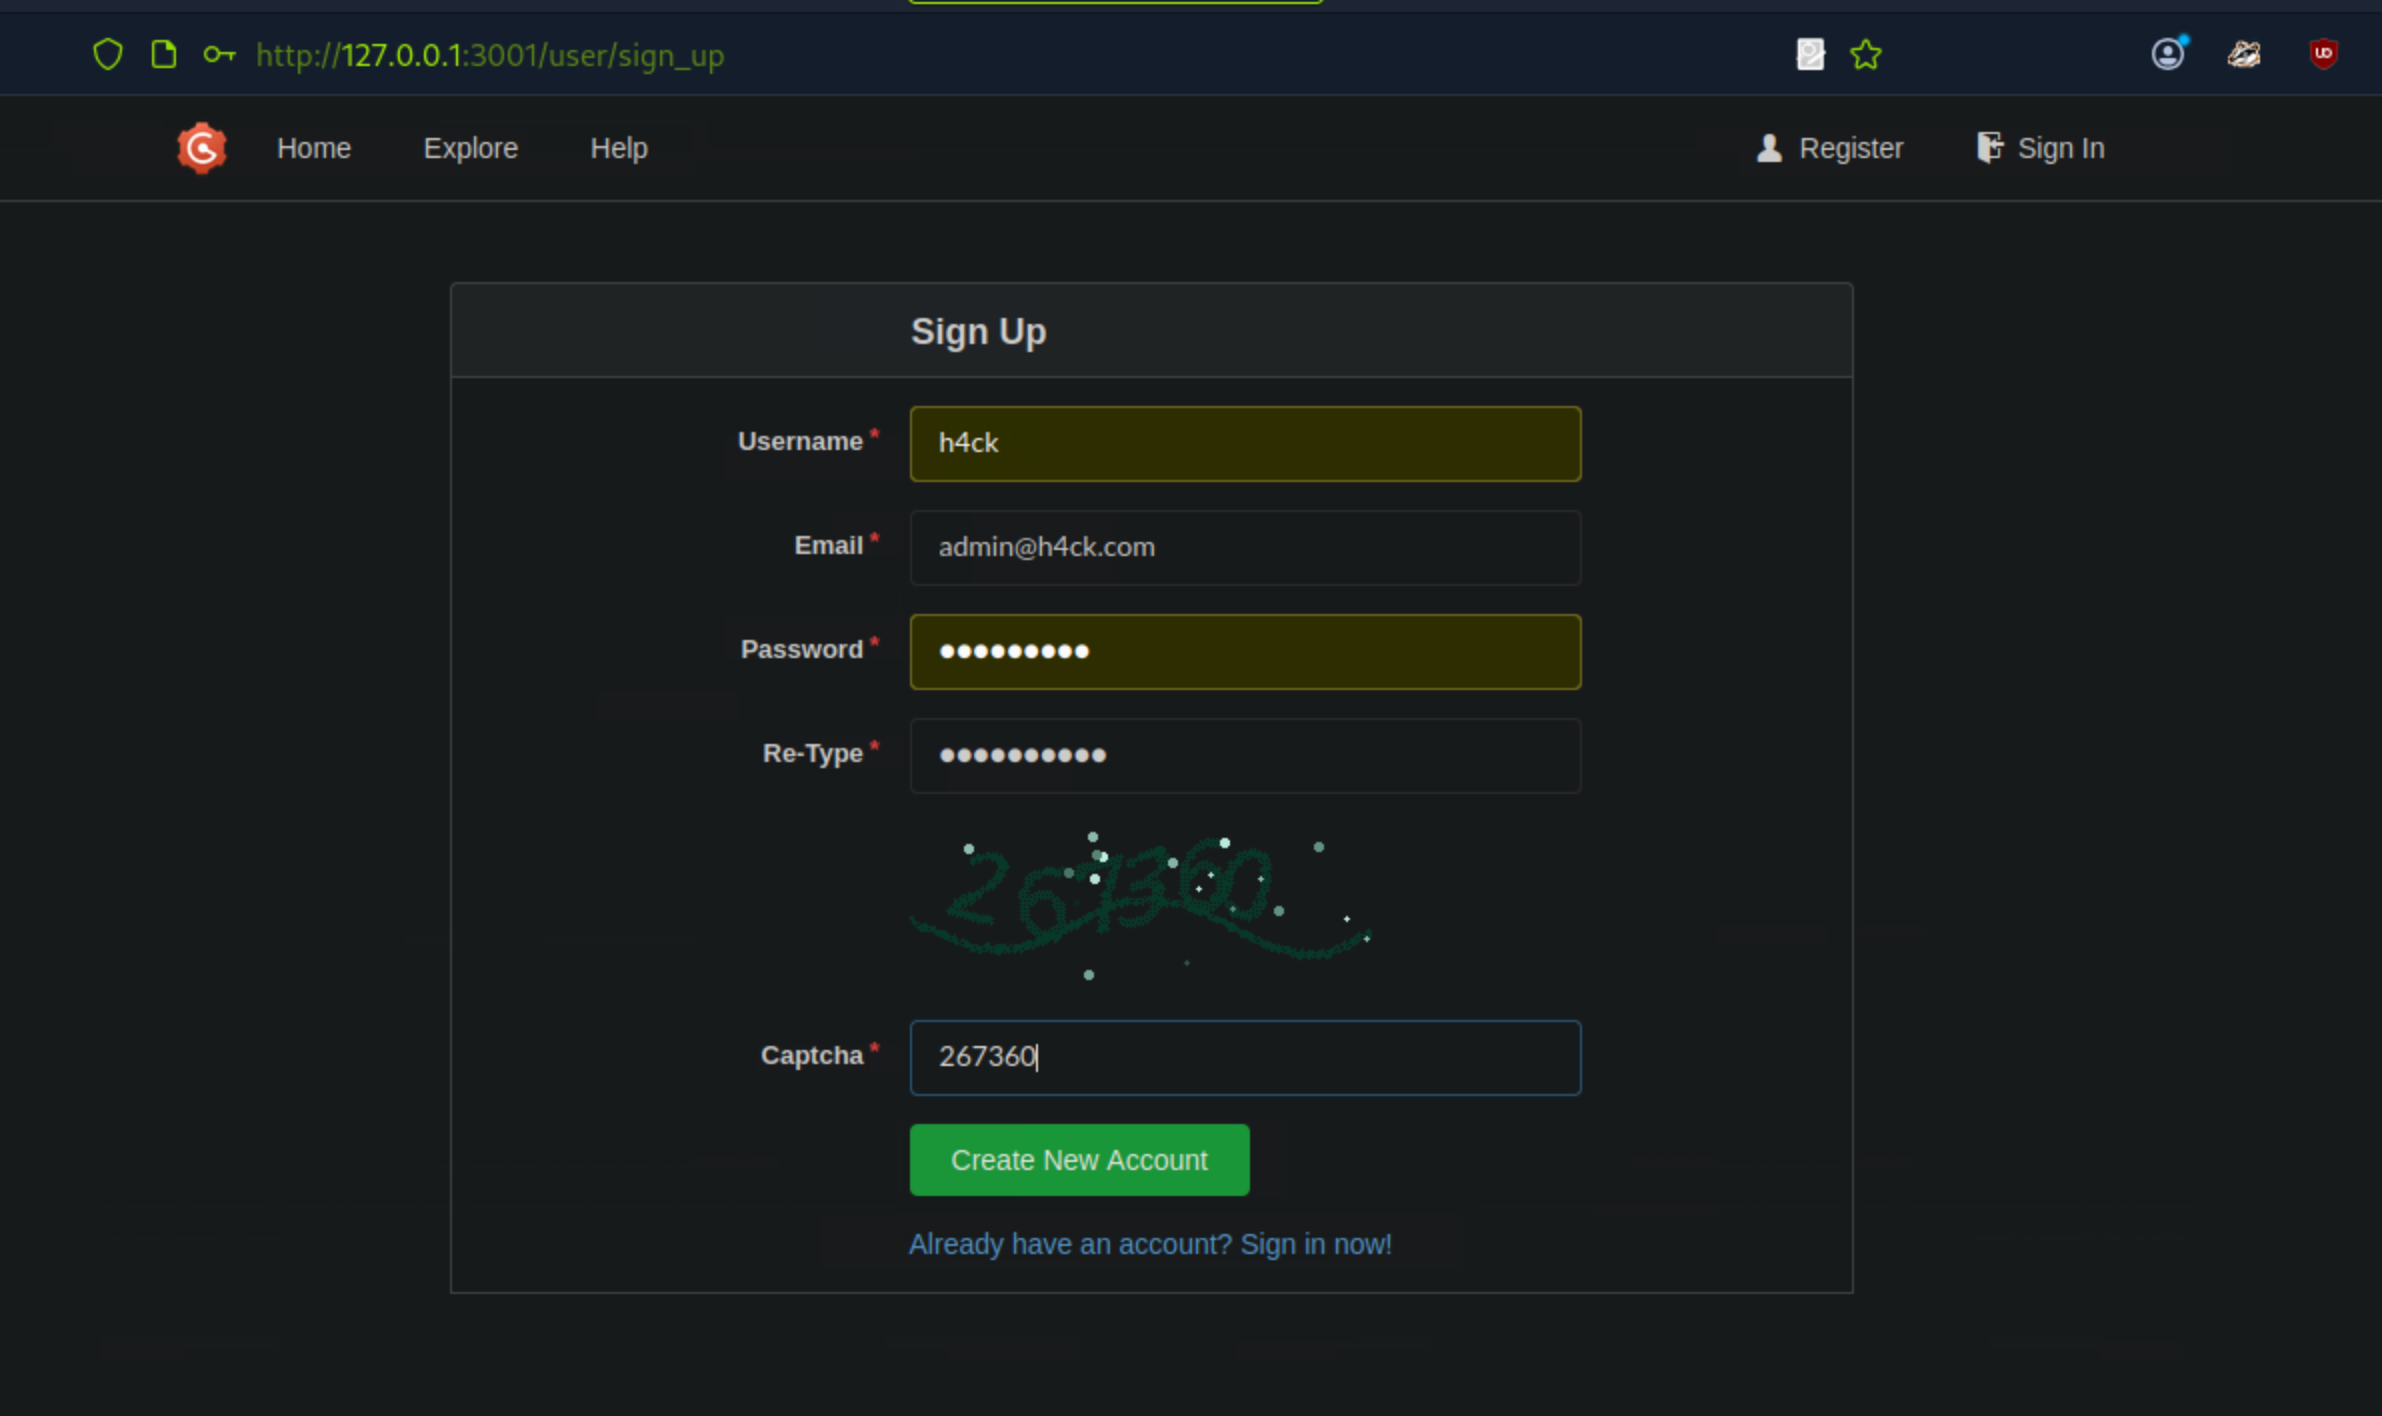2382x1416 pixels.
Task: Click the captcha image showing 267360
Action: (x=1140, y=895)
